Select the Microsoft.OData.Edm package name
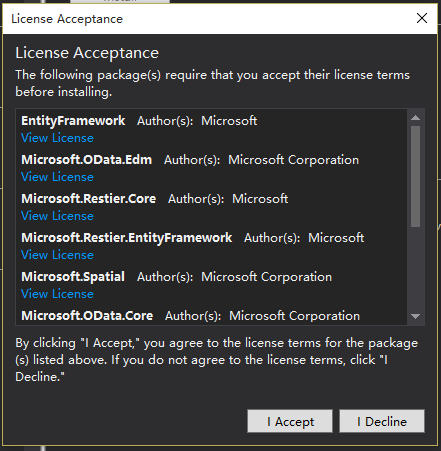This screenshot has width=441, height=451. point(87,160)
